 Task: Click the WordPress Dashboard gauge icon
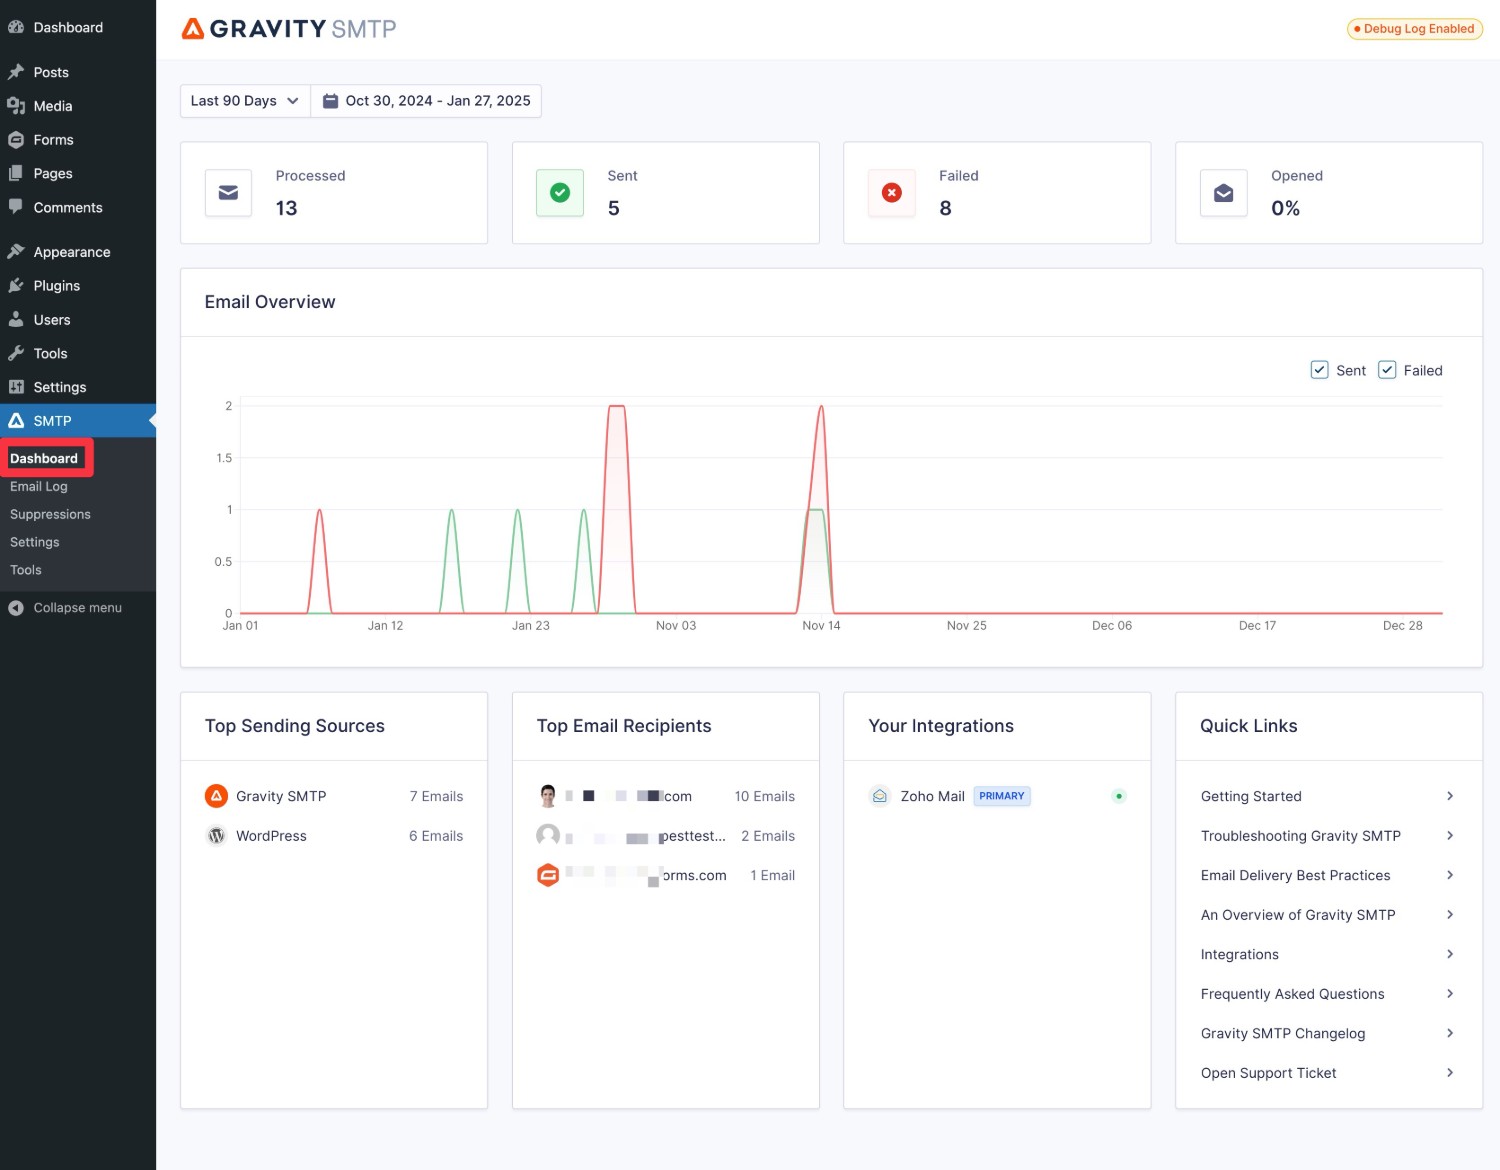pyautogui.click(x=16, y=27)
